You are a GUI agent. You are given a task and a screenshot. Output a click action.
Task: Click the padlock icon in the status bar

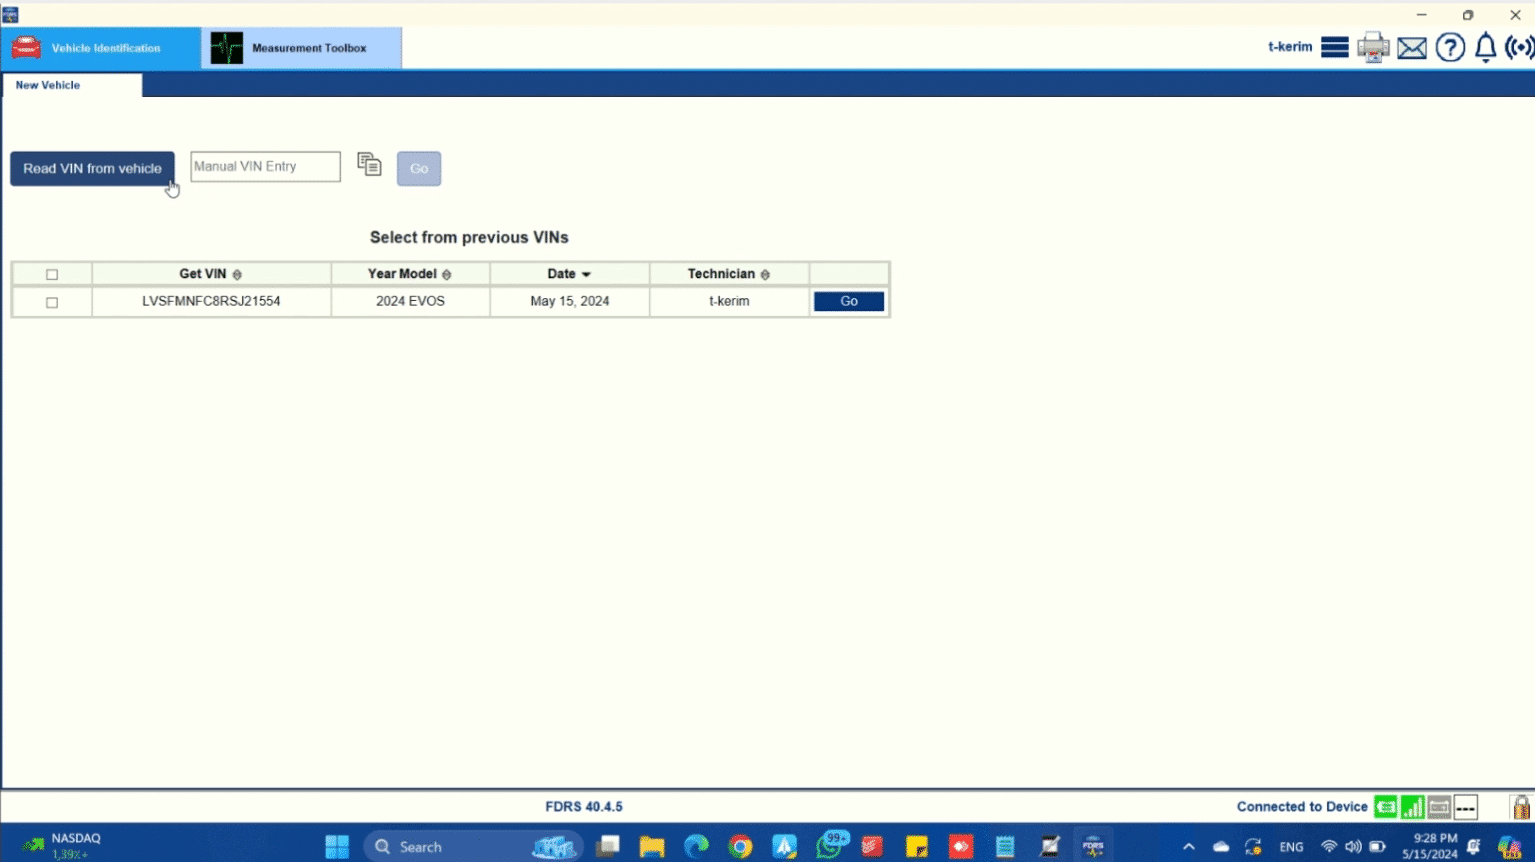1521,807
